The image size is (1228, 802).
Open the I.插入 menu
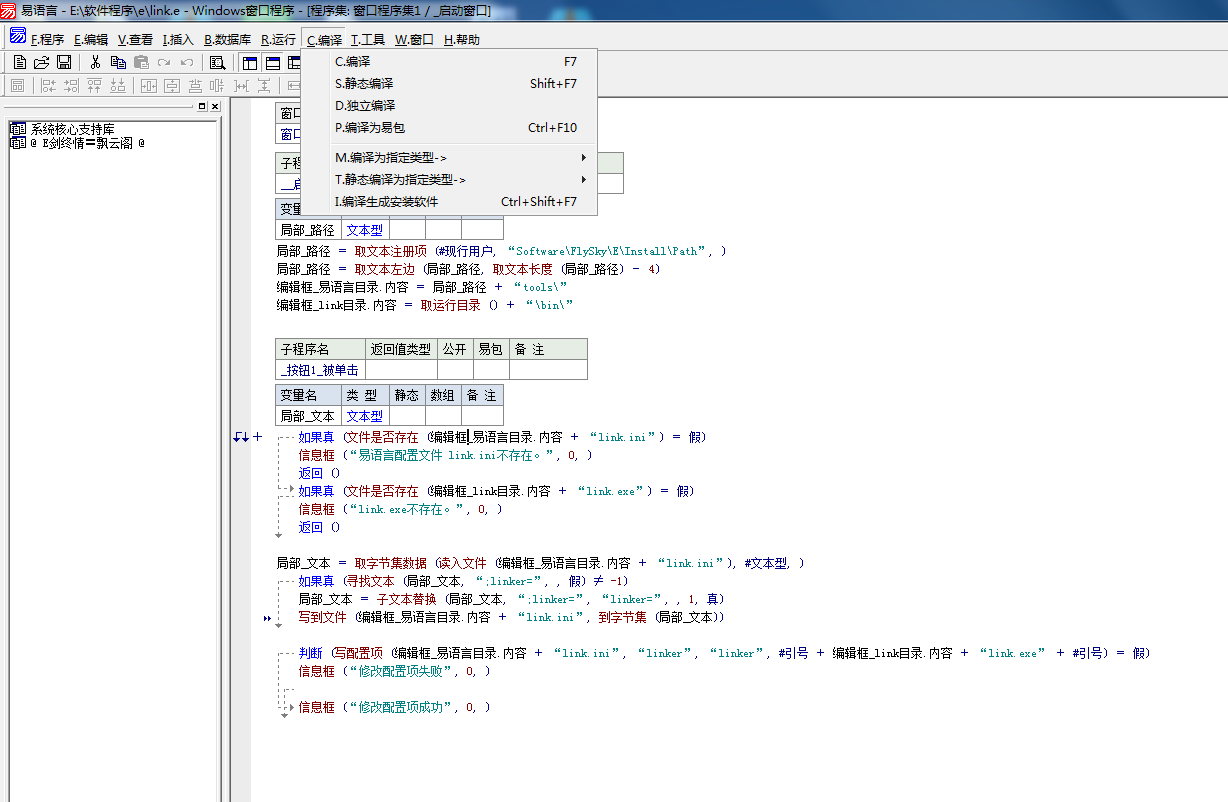tap(178, 40)
